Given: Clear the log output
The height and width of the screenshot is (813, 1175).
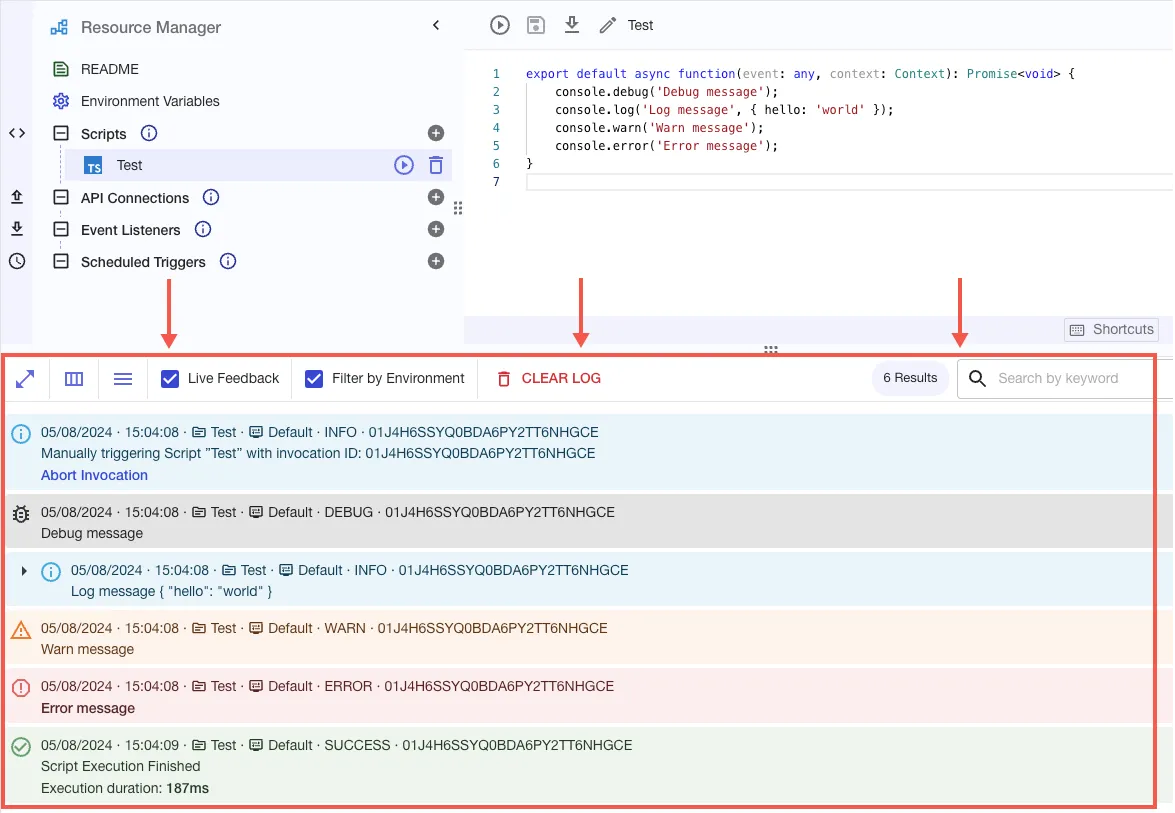Looking at the screenshot, I should click(x=549, y=379).
